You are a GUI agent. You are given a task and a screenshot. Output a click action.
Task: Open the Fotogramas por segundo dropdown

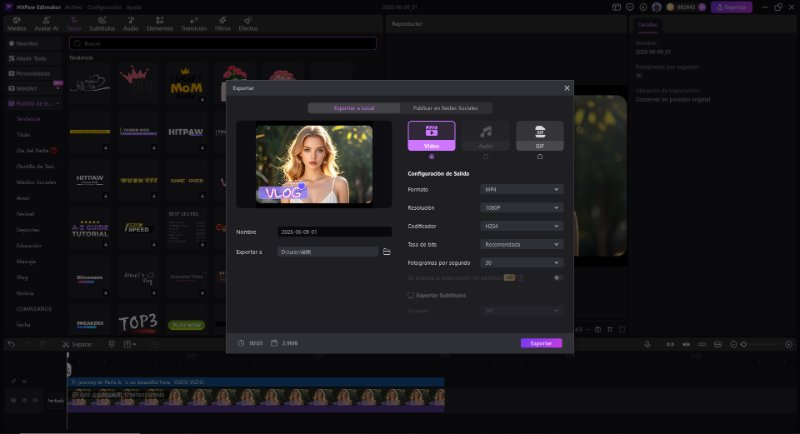click(x=521, y=263)
